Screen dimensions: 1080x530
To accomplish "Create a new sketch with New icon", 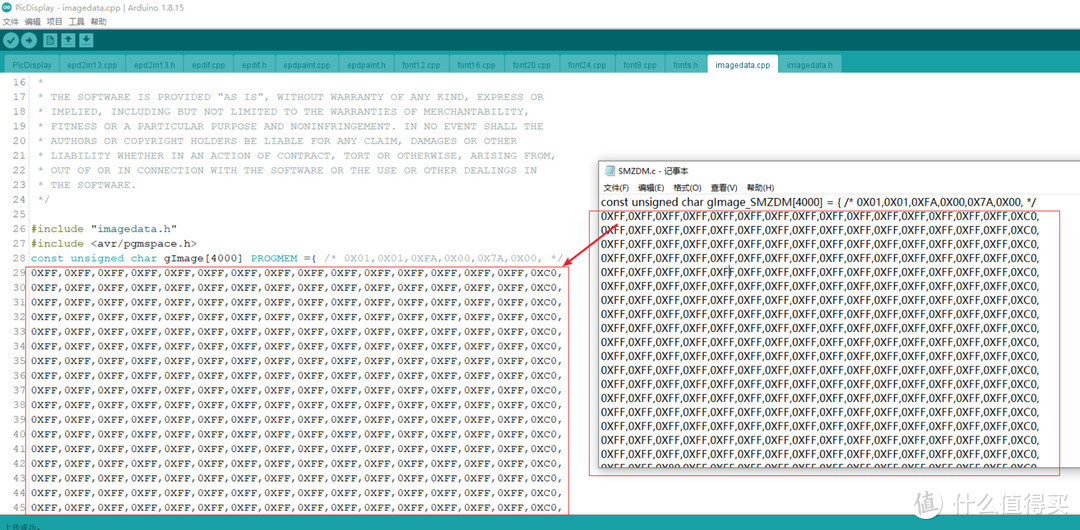I will (x=50, y=40).
